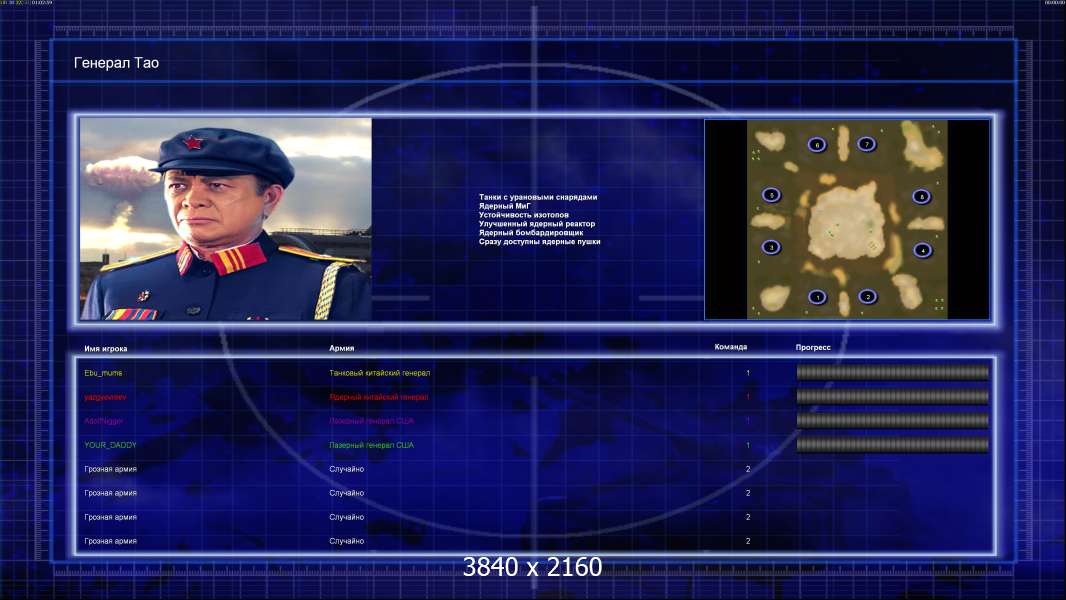The width and height of the screenshot is (1066, 600).
Task: Select start position 8 on the map
Action: tap(921, 196)
